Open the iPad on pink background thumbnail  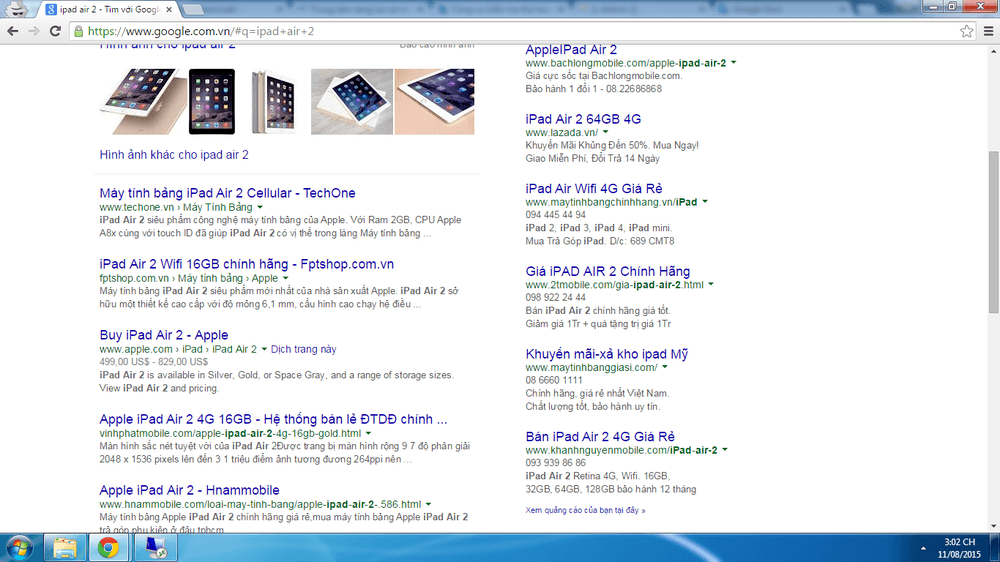point(434,101)
